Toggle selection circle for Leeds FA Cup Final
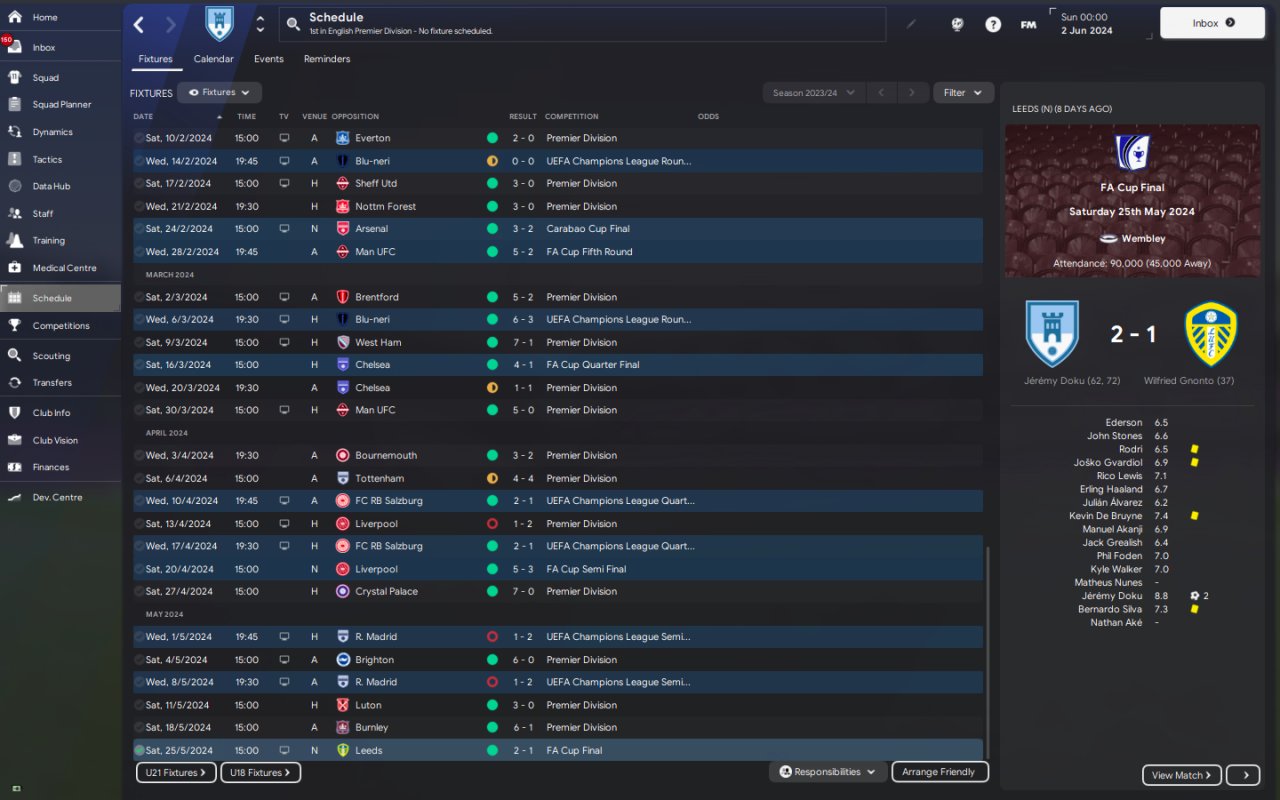 coord(139,750)
